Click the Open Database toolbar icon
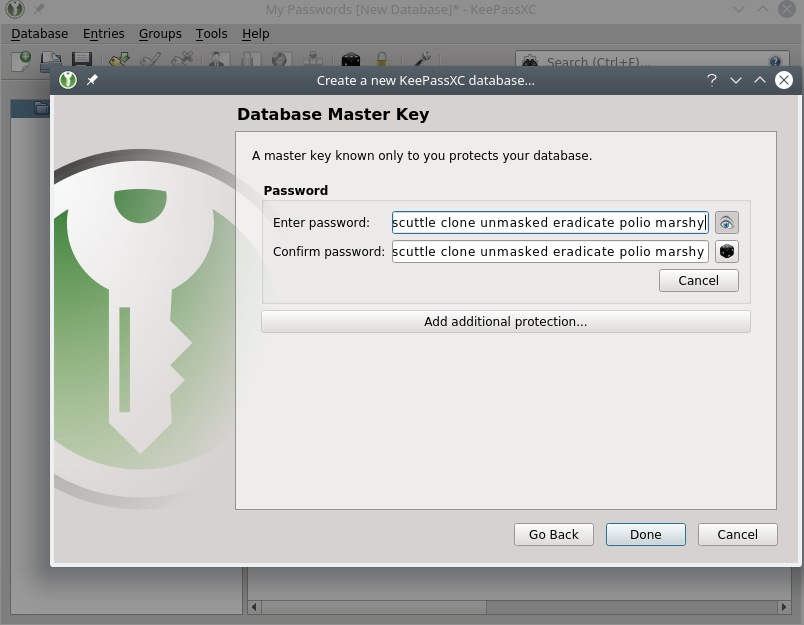This screenshot has width=804, height=625. point(51,61)
